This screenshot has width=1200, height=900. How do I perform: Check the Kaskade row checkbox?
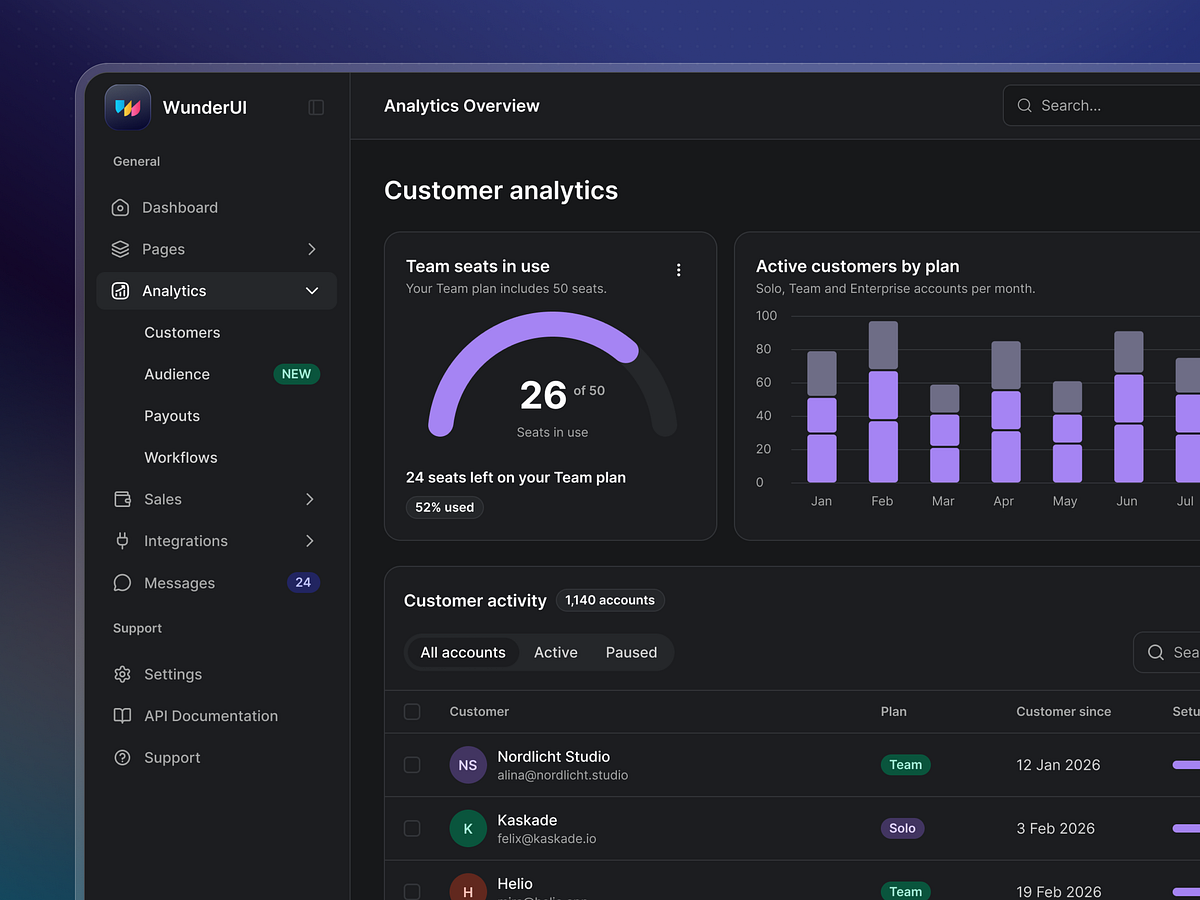tap(412, 829)
